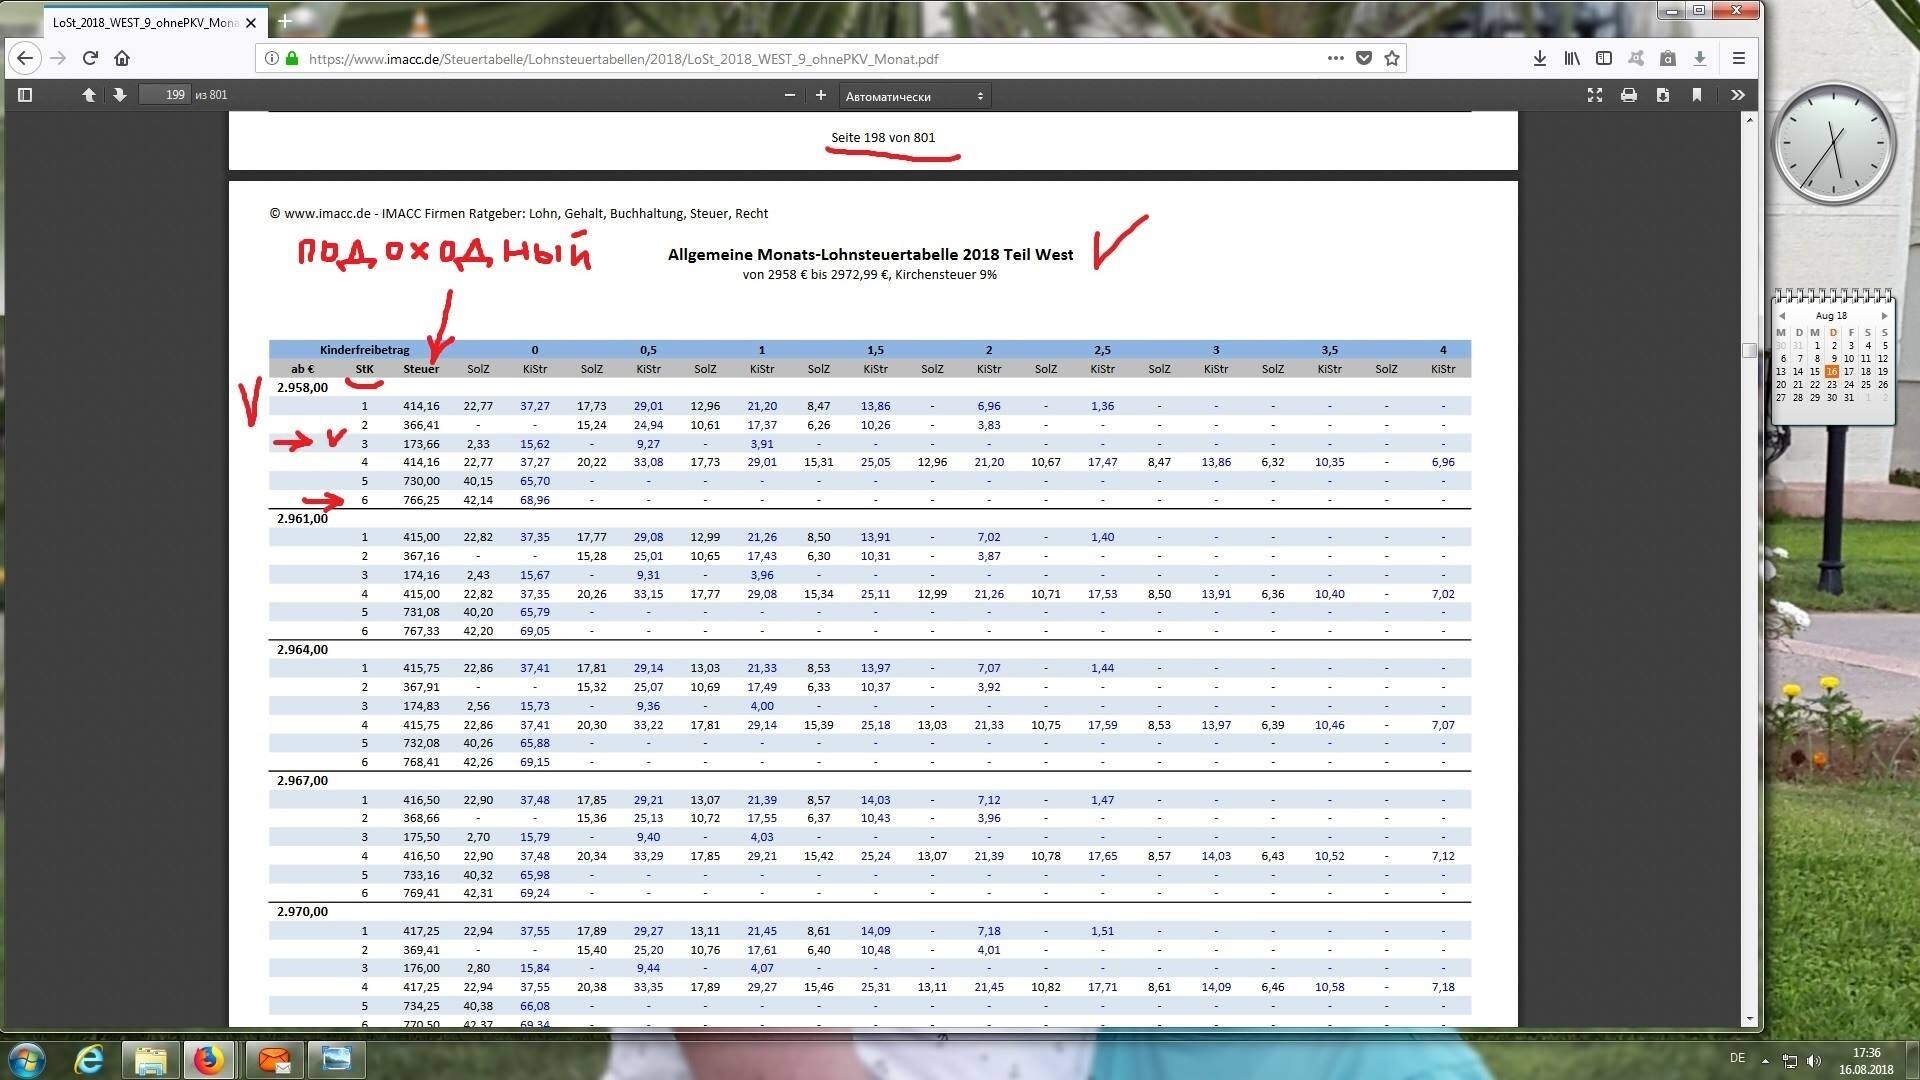Open a new browser tab
Screen dimensions: 1920x1080
pos(284,21)
